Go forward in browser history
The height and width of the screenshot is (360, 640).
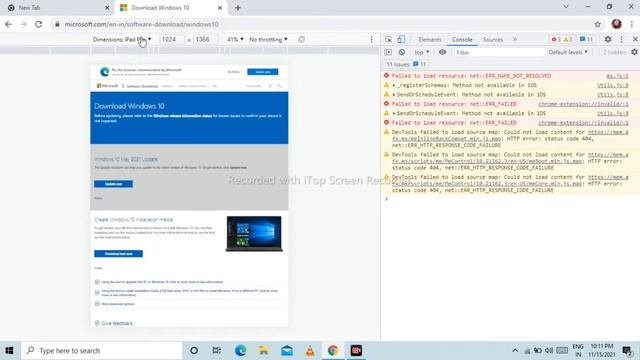click(23, 24)
